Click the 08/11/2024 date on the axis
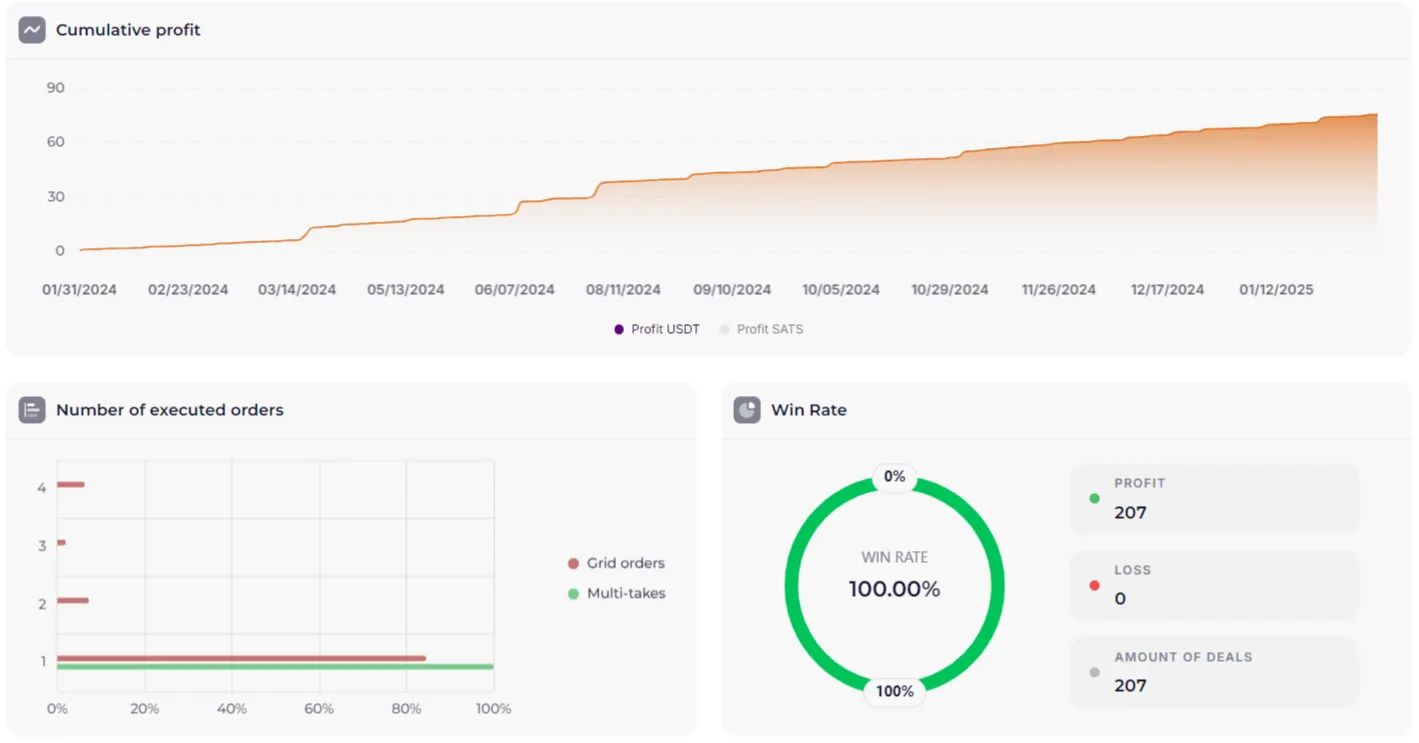1419x743 pixels. tap(623, 290)
